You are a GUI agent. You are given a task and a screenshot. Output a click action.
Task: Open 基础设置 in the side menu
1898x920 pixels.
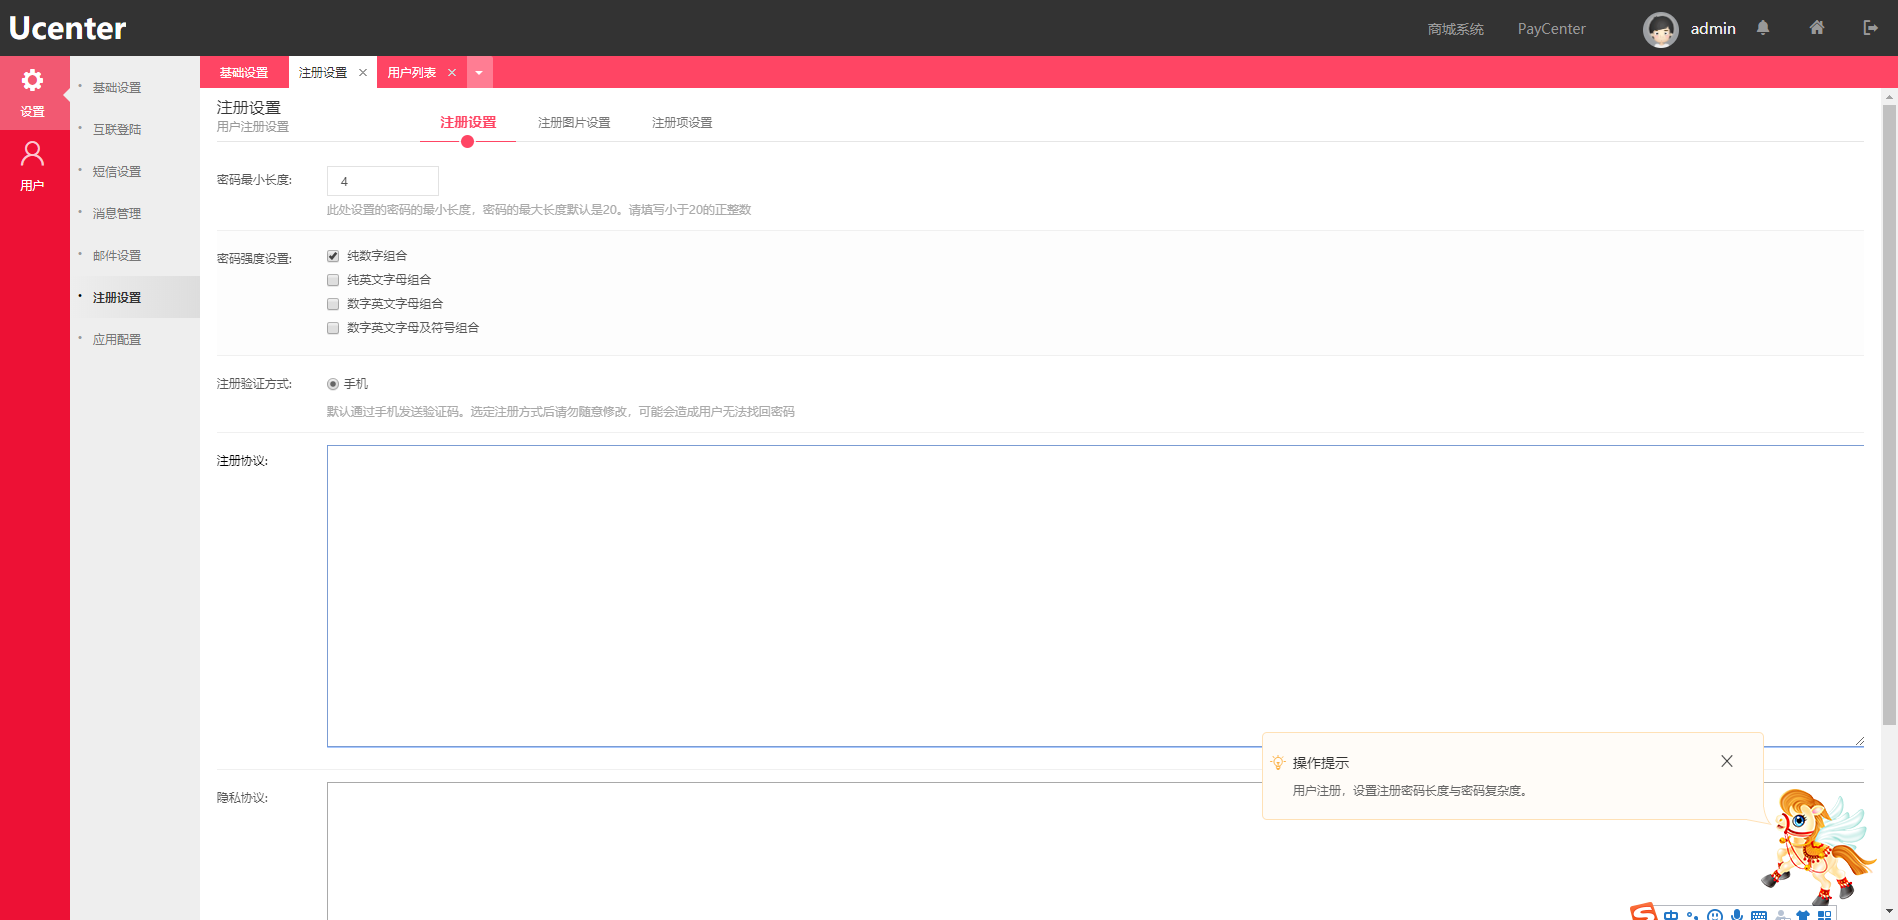tap(117, 88)
